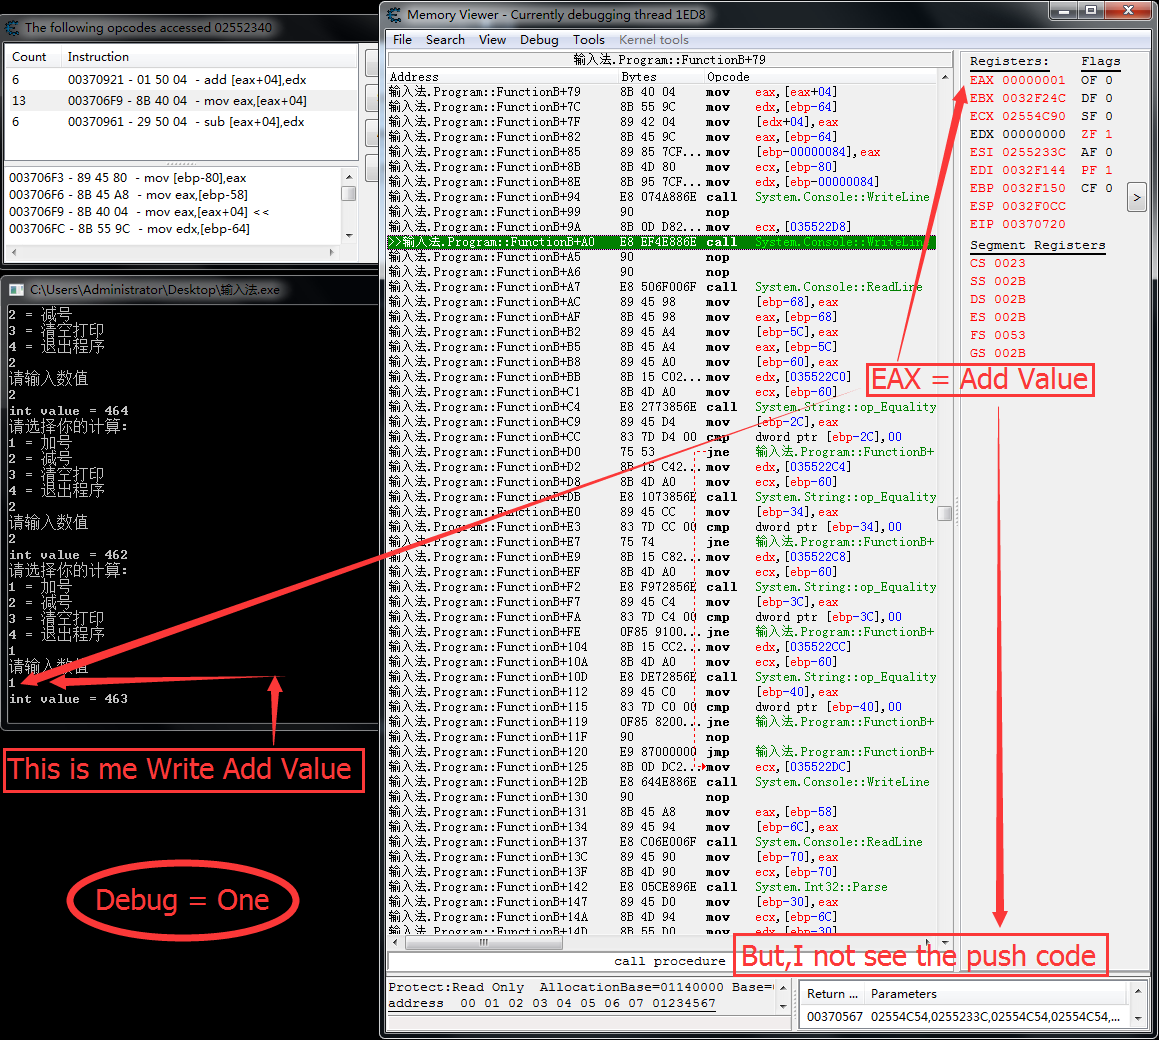Screen dimensions: 1159x1040
Task: Open the Search menu
Action: [445, 40]
